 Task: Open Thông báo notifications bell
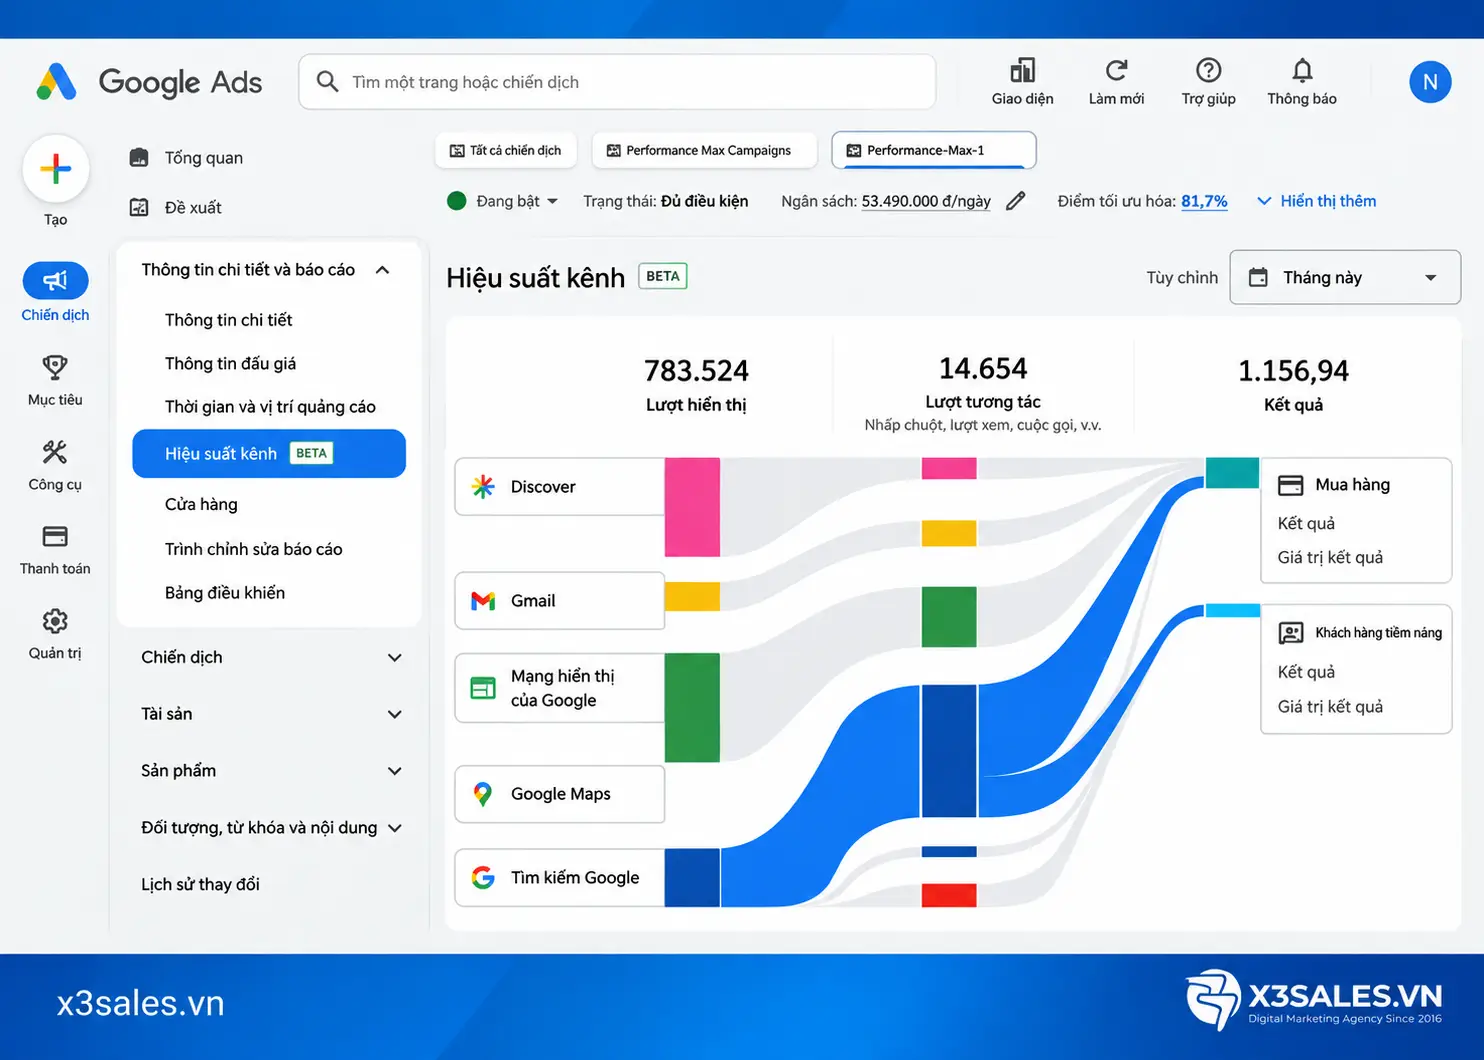click(x=1302, y=70)
